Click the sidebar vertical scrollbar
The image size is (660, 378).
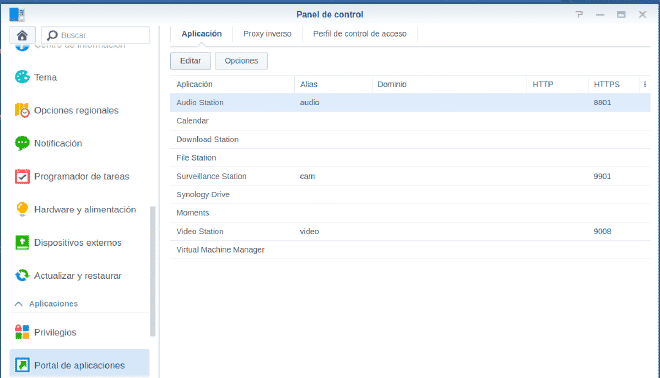pyautogui.click(x=152, y=271)
